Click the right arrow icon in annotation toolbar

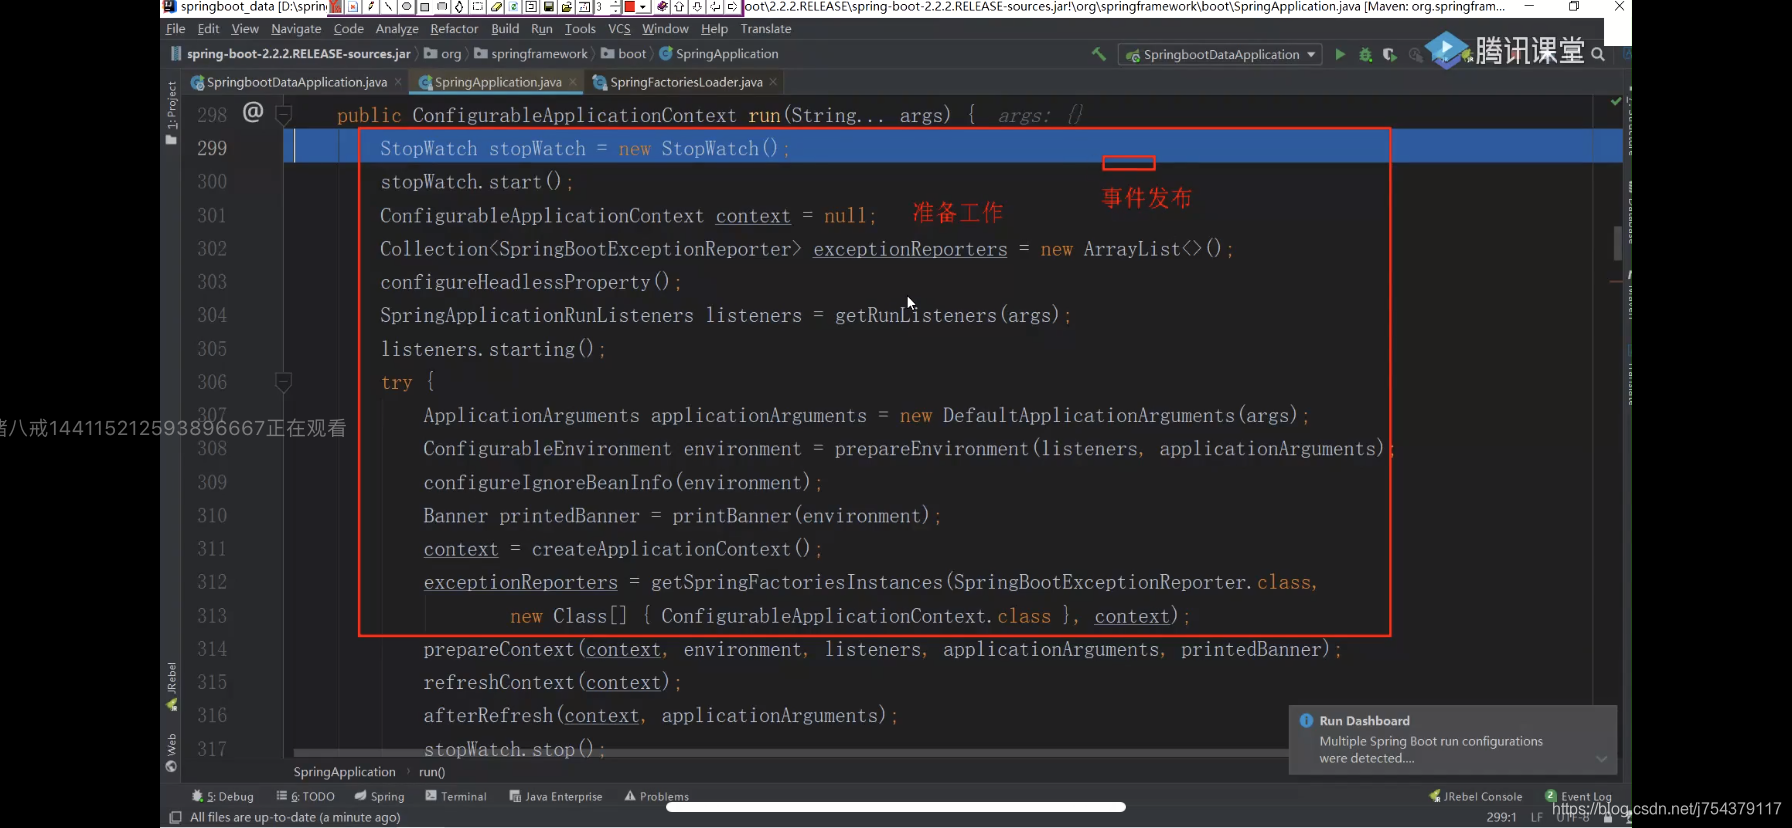(x=732, y=6)
